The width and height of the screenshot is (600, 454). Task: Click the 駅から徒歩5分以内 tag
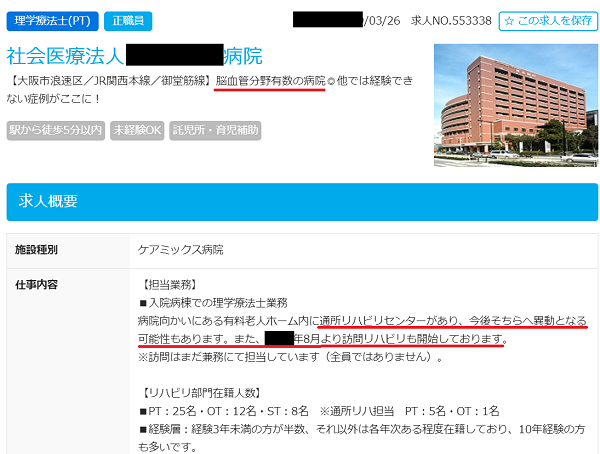point(55,131)
